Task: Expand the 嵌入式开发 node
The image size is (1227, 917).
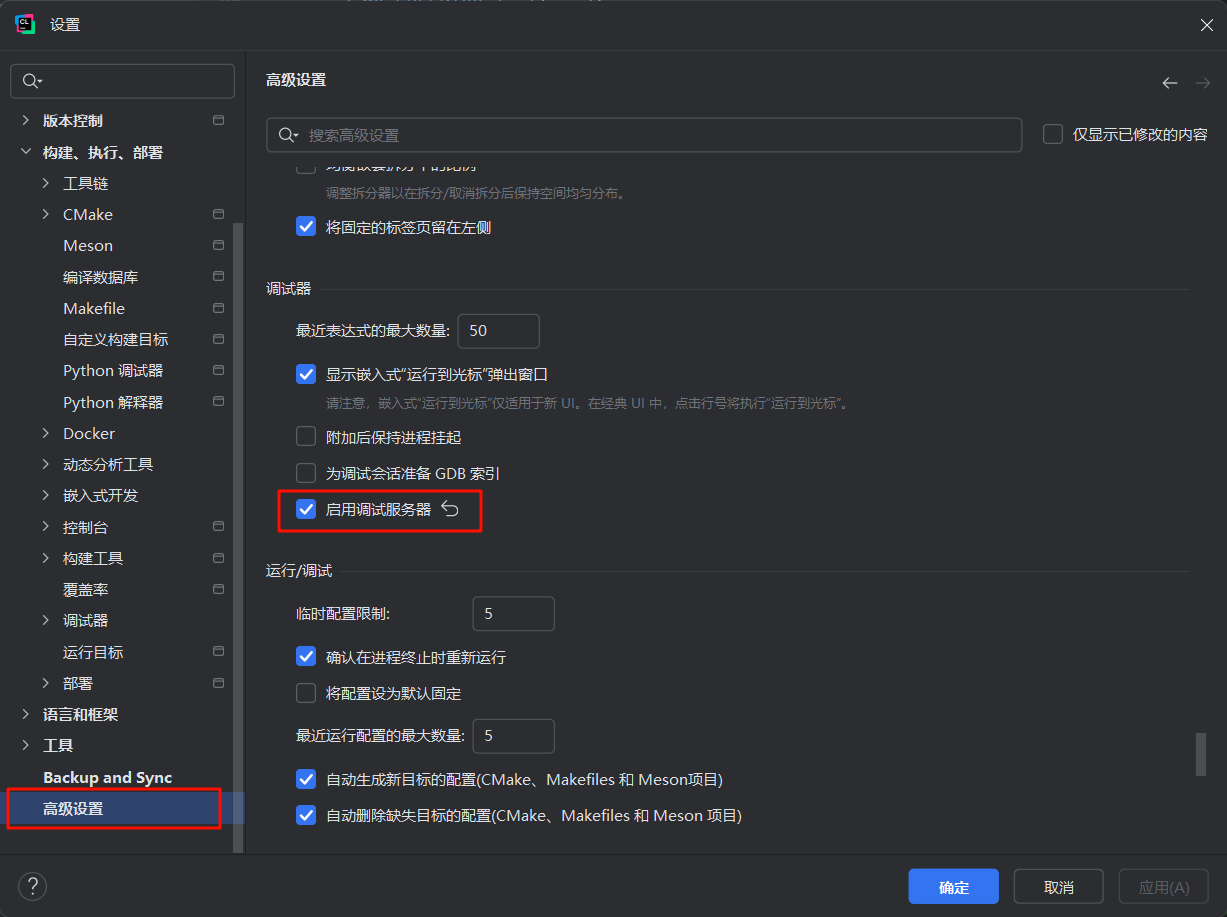Action: [46, 495]
